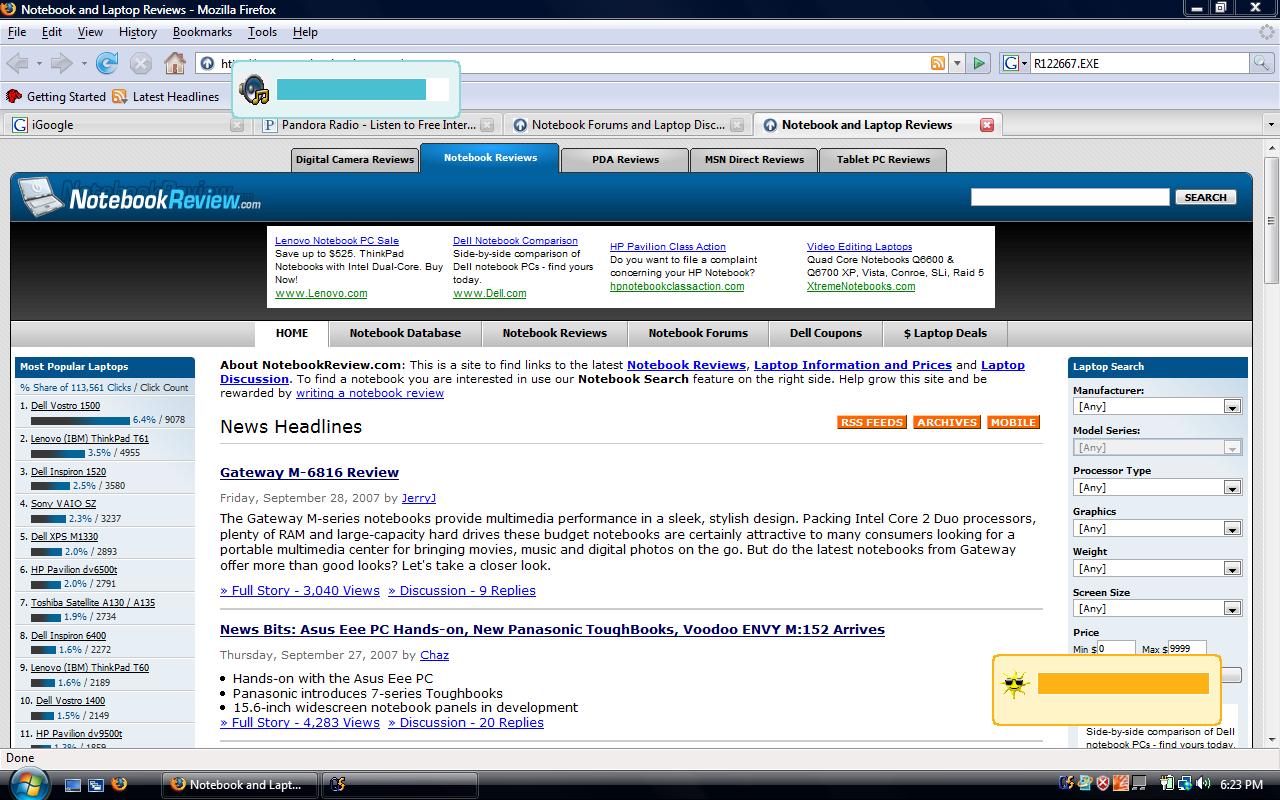Open the list all tabs dropdown
The image size is (1280, 800).
(x=1271, y=125)
